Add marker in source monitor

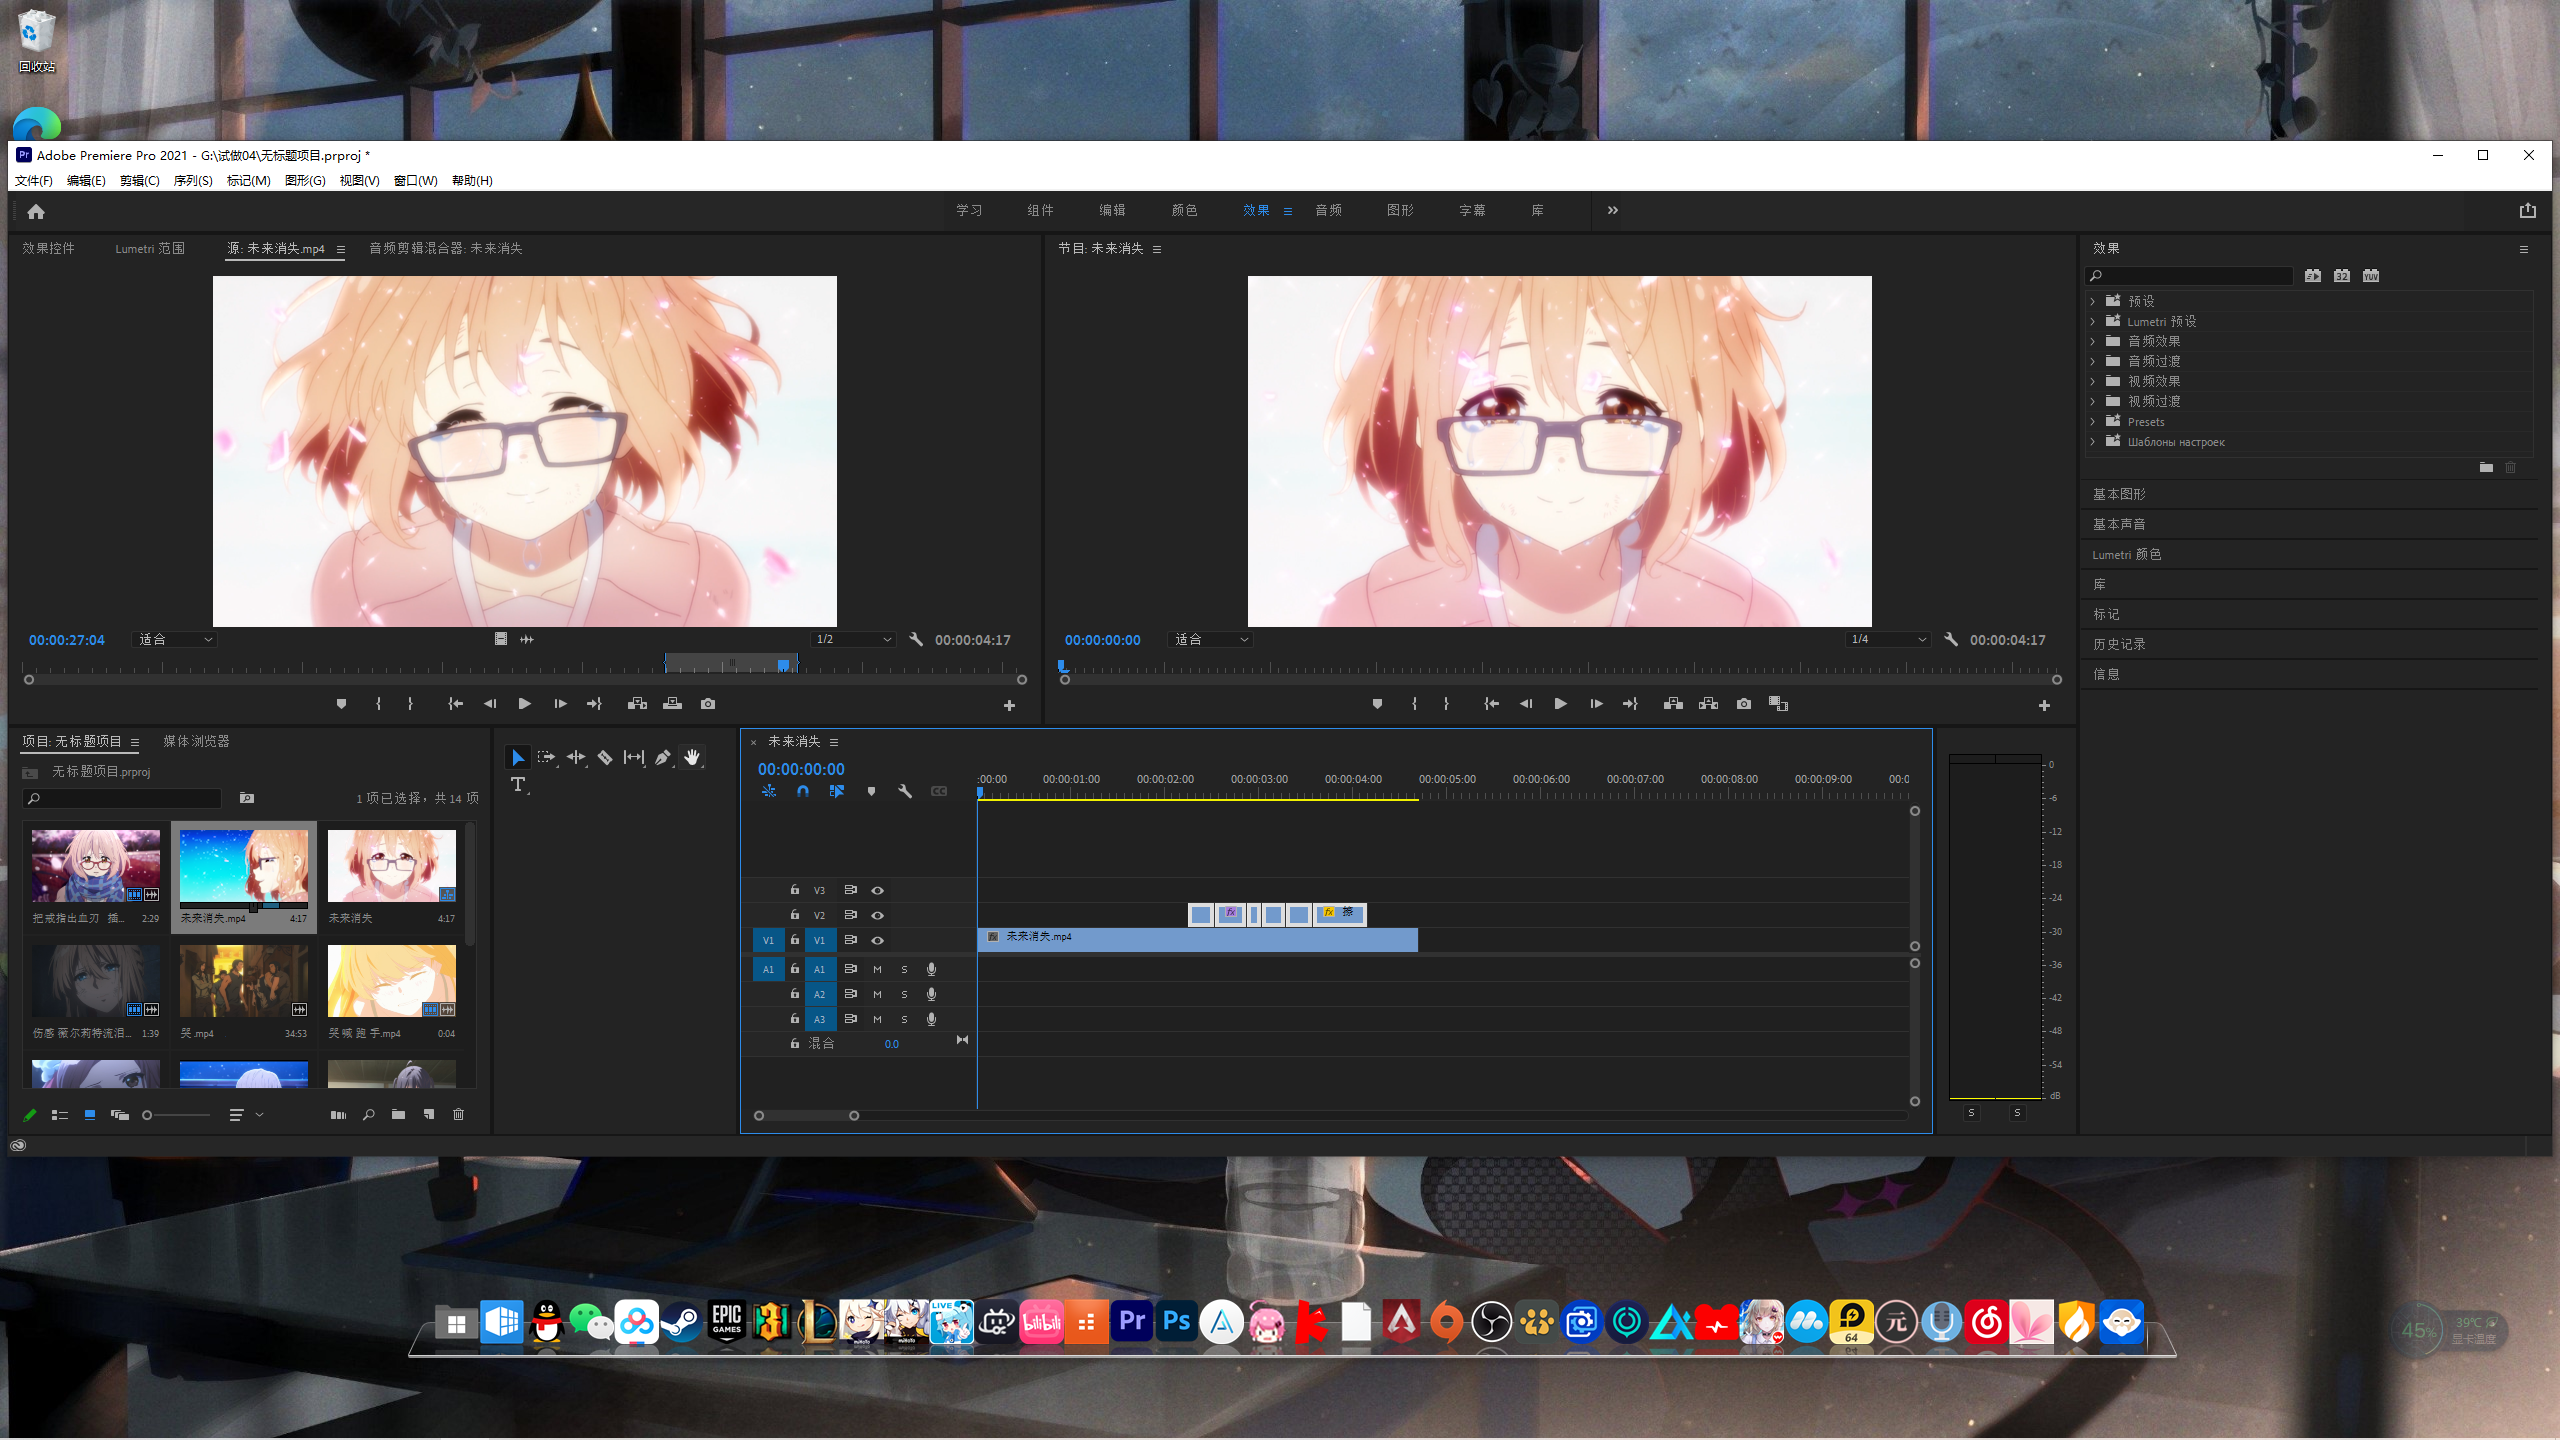342,704
